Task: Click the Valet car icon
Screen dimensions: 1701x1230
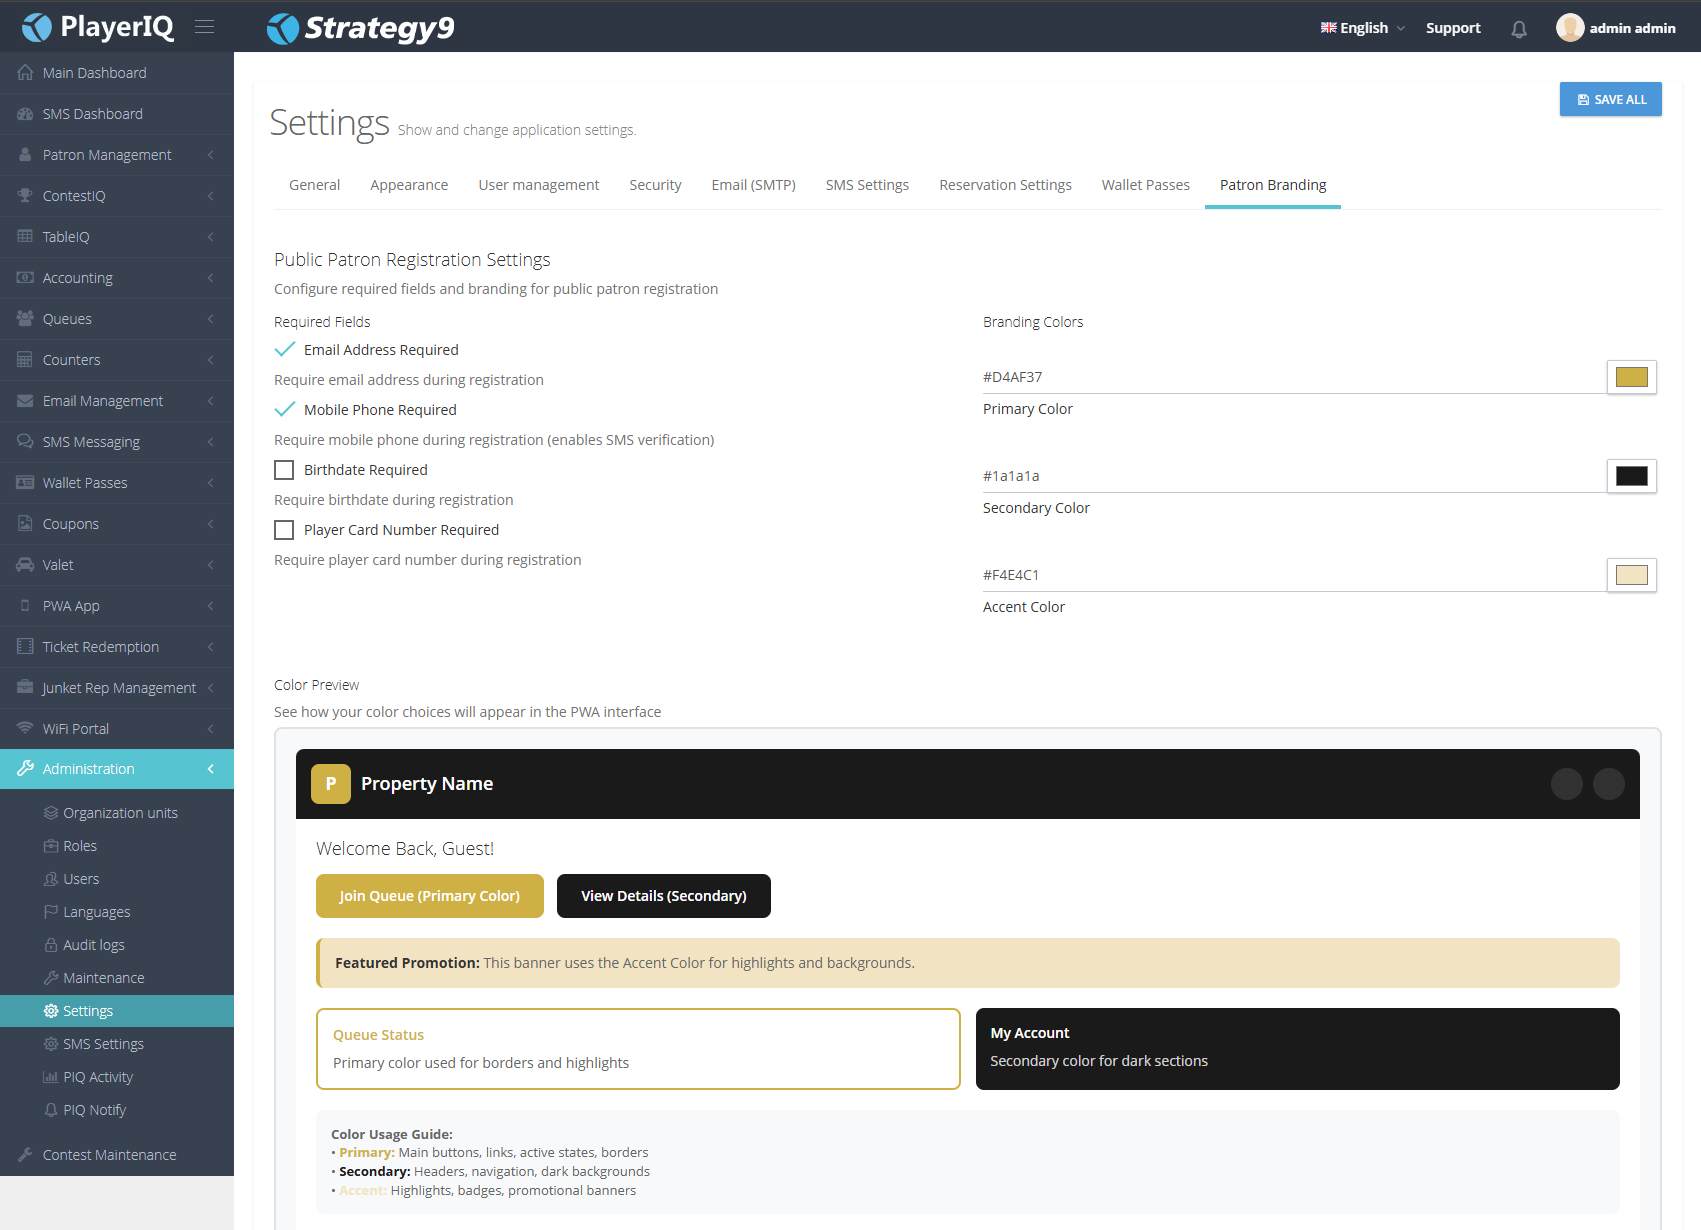Action: point(25,565)
